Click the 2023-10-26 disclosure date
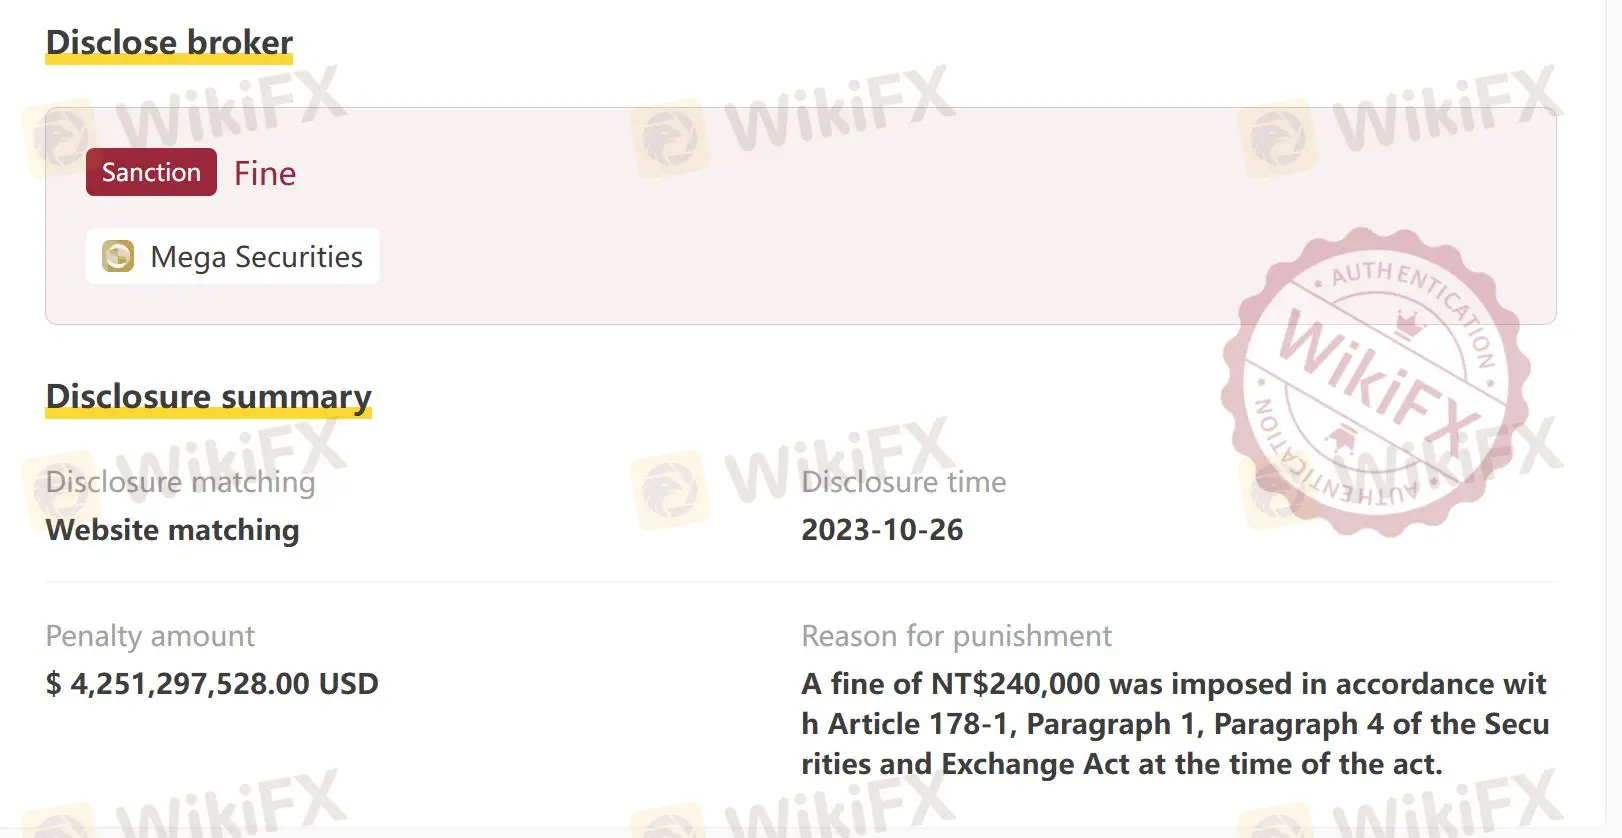 pos(882,530)
